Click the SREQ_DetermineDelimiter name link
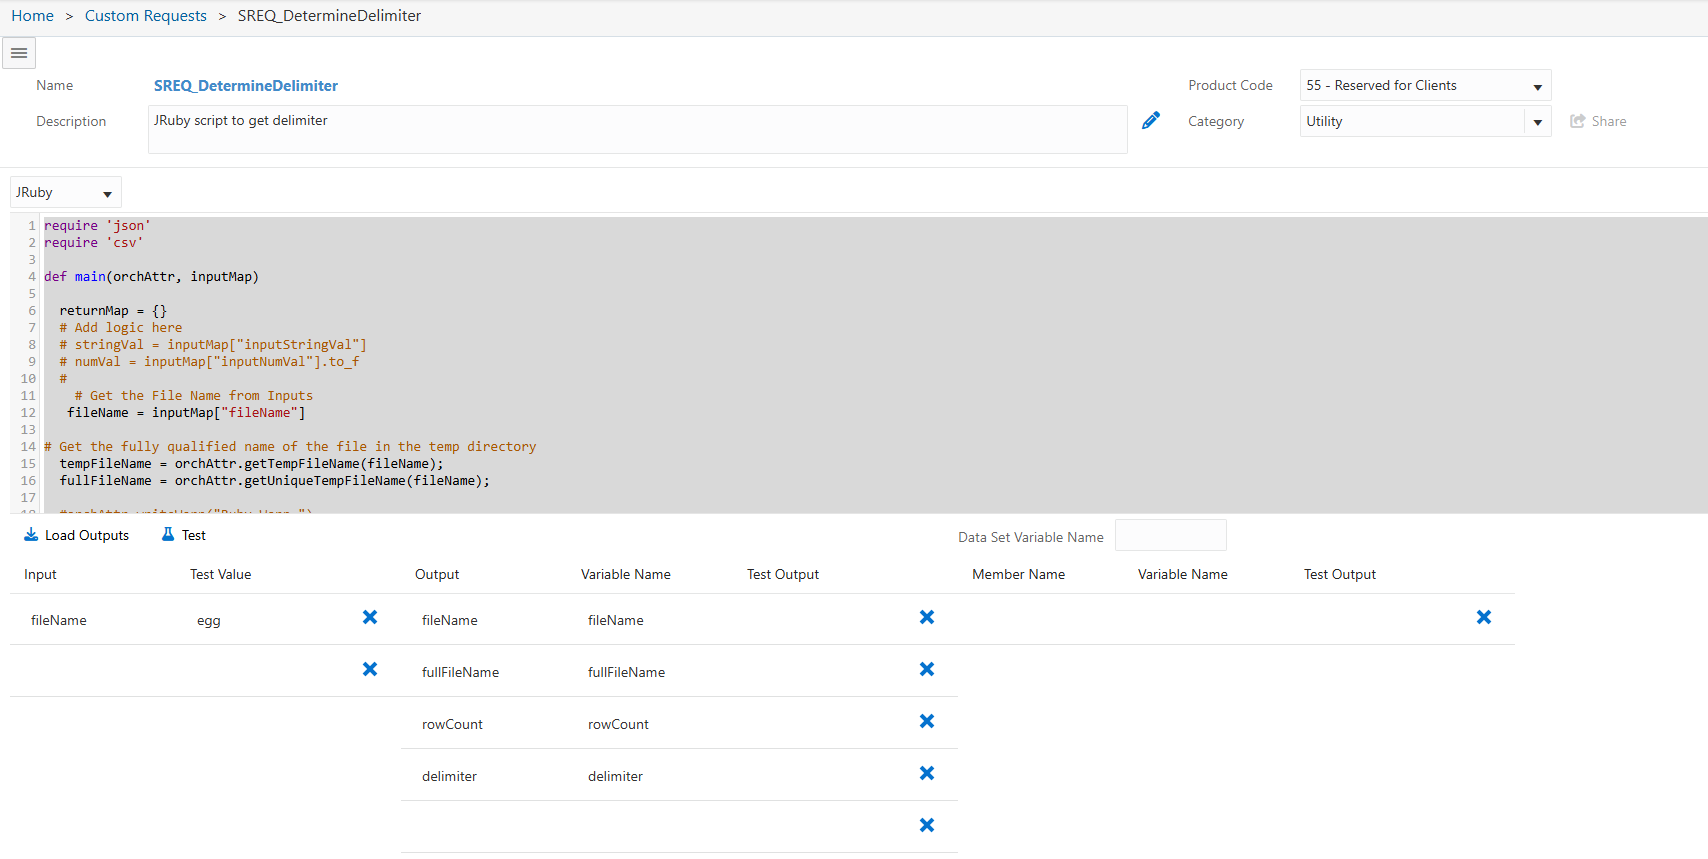 (x=246, y=86)
